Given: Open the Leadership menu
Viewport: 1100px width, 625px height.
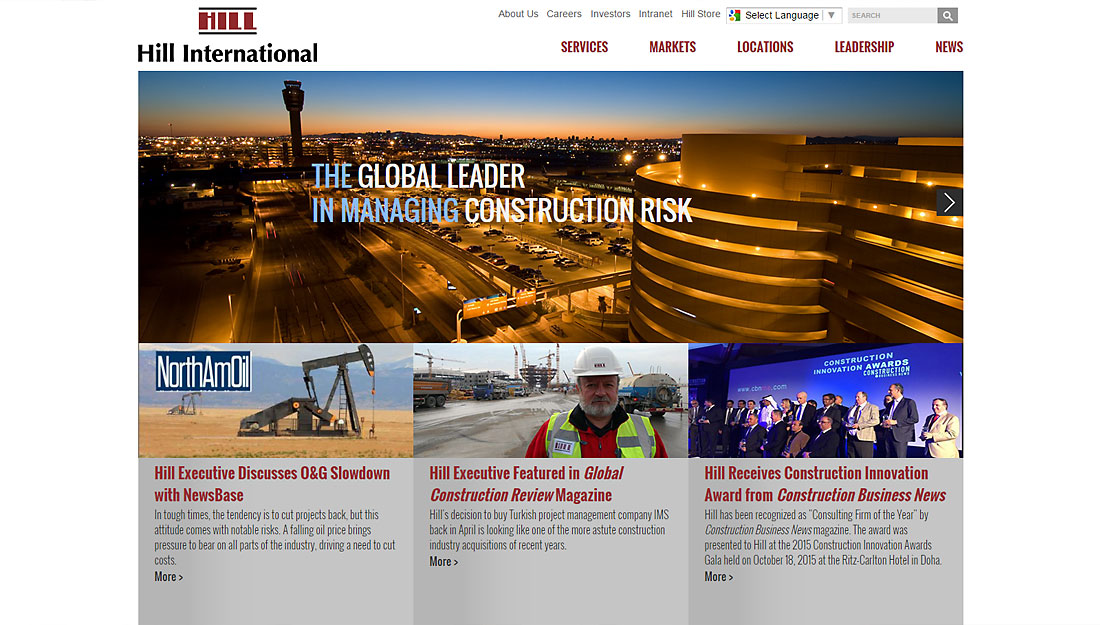Looking at the screenshot, I should (864, 47).
